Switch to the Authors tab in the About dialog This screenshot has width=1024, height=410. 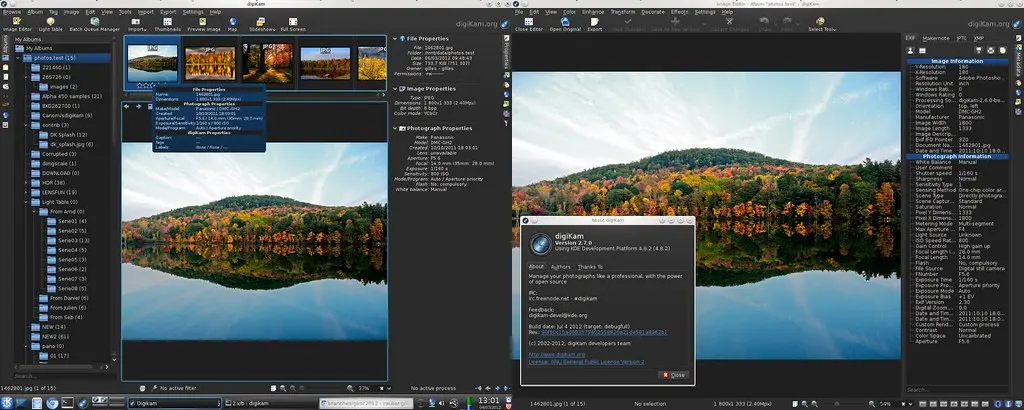[x=561, y=267]
